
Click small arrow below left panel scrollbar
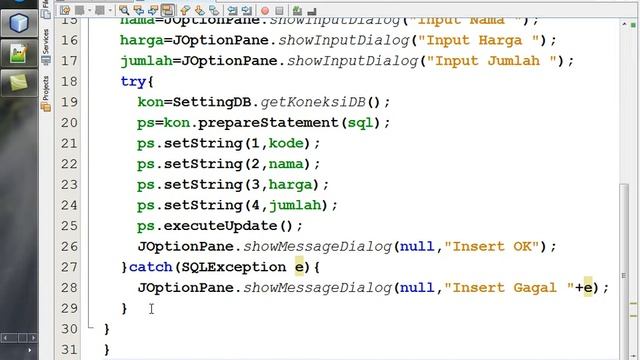29,350
